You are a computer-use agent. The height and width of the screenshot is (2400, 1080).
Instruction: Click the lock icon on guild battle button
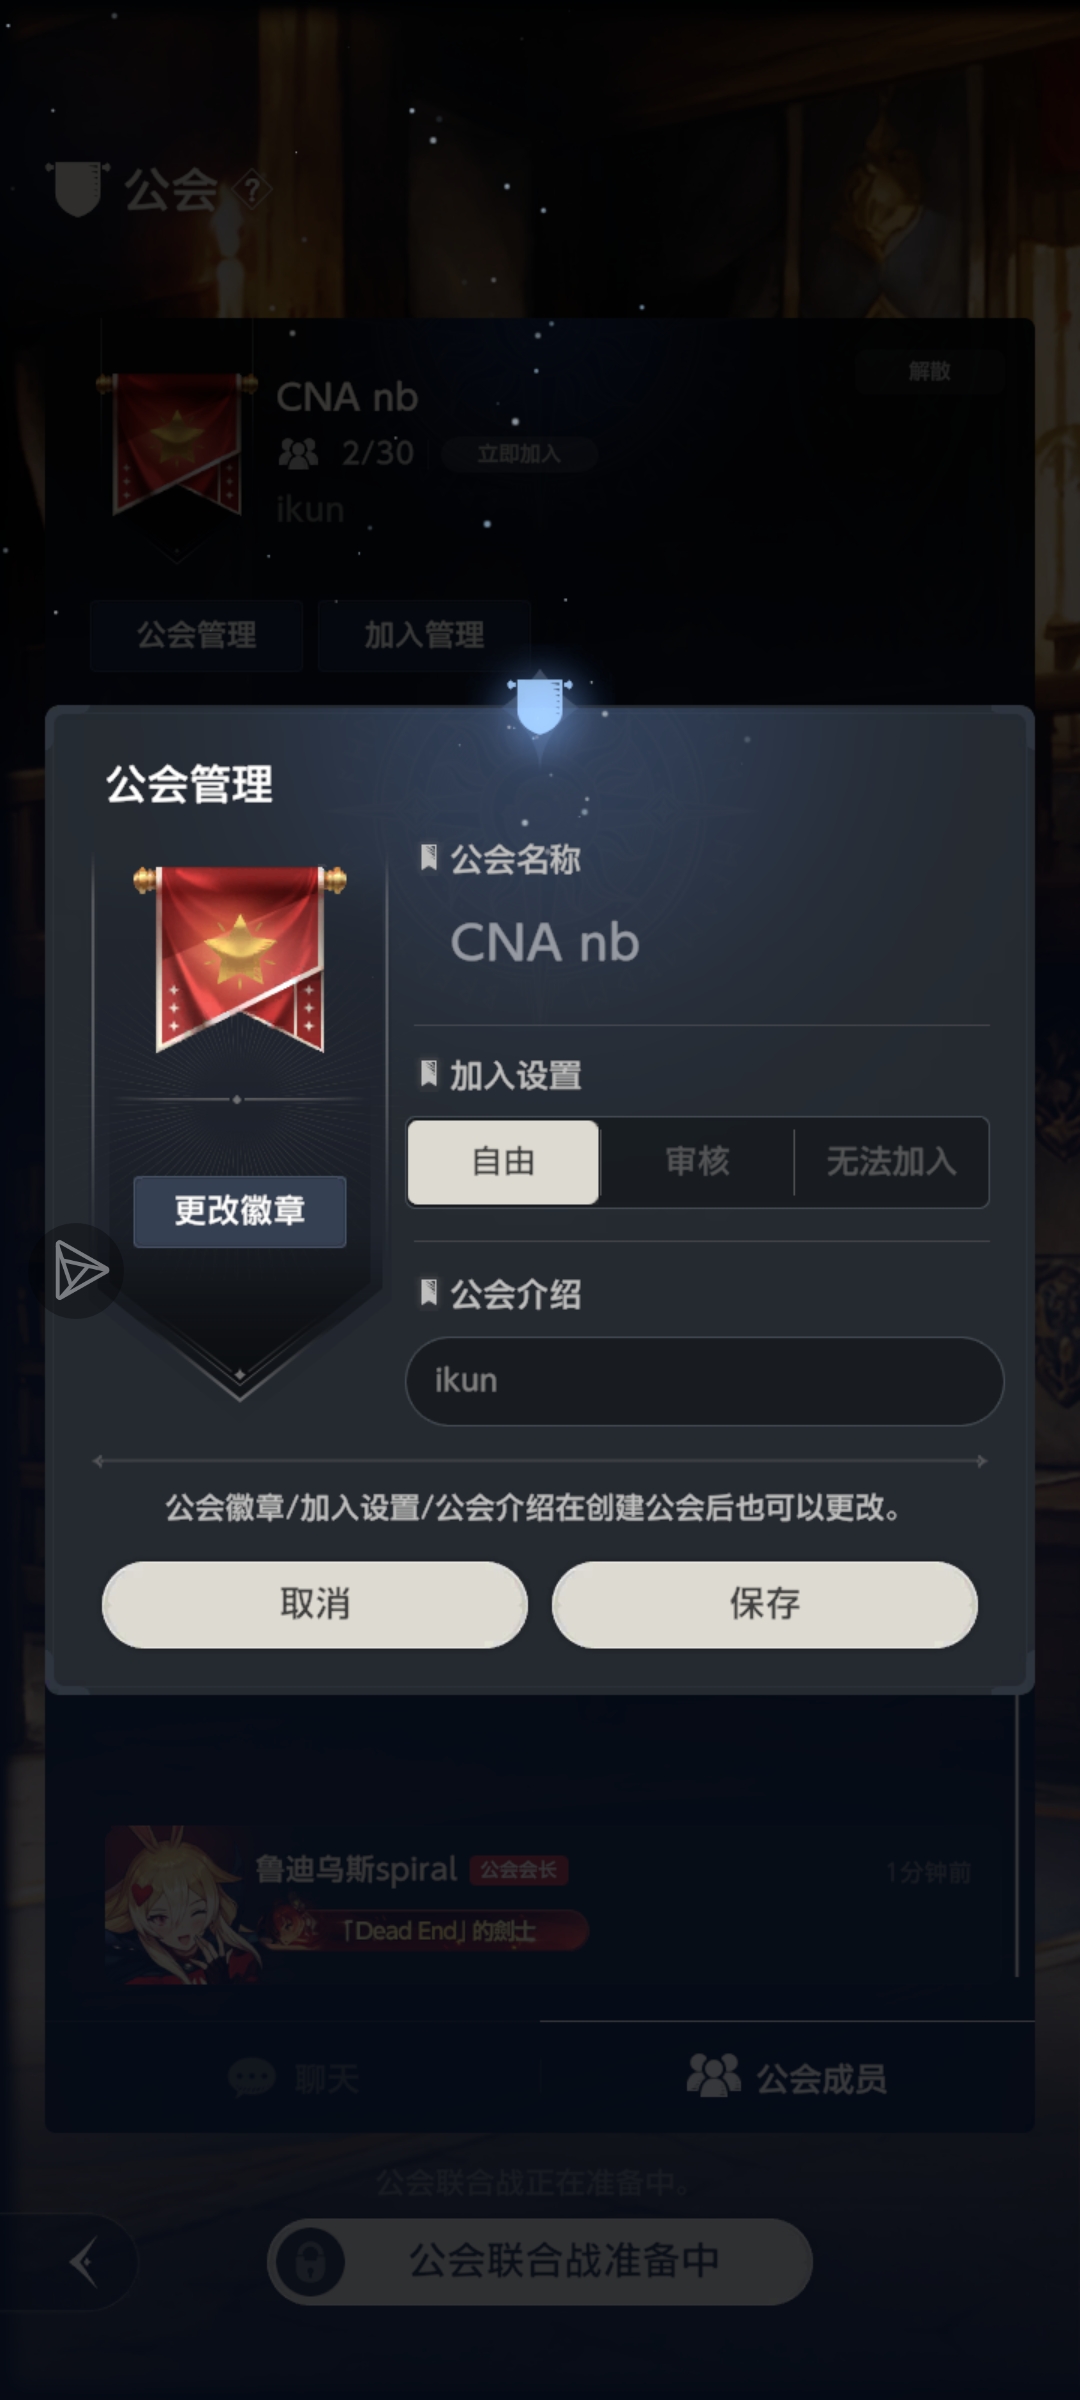click(310, 2261)
